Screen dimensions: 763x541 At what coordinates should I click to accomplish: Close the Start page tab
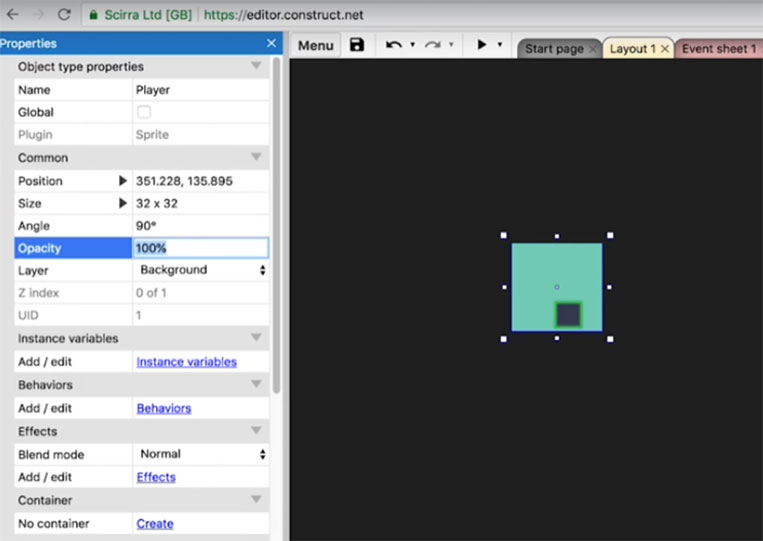(x=593, y=49)
